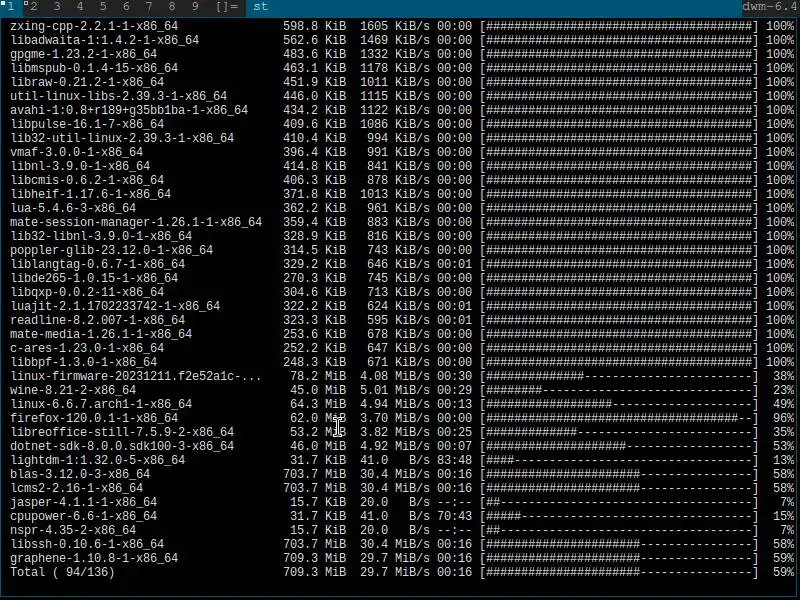Viewport: 800px width, 600px height.
Task: Click 46.0 MiB size in dotnet-sdk row
Action: (318, 446)
